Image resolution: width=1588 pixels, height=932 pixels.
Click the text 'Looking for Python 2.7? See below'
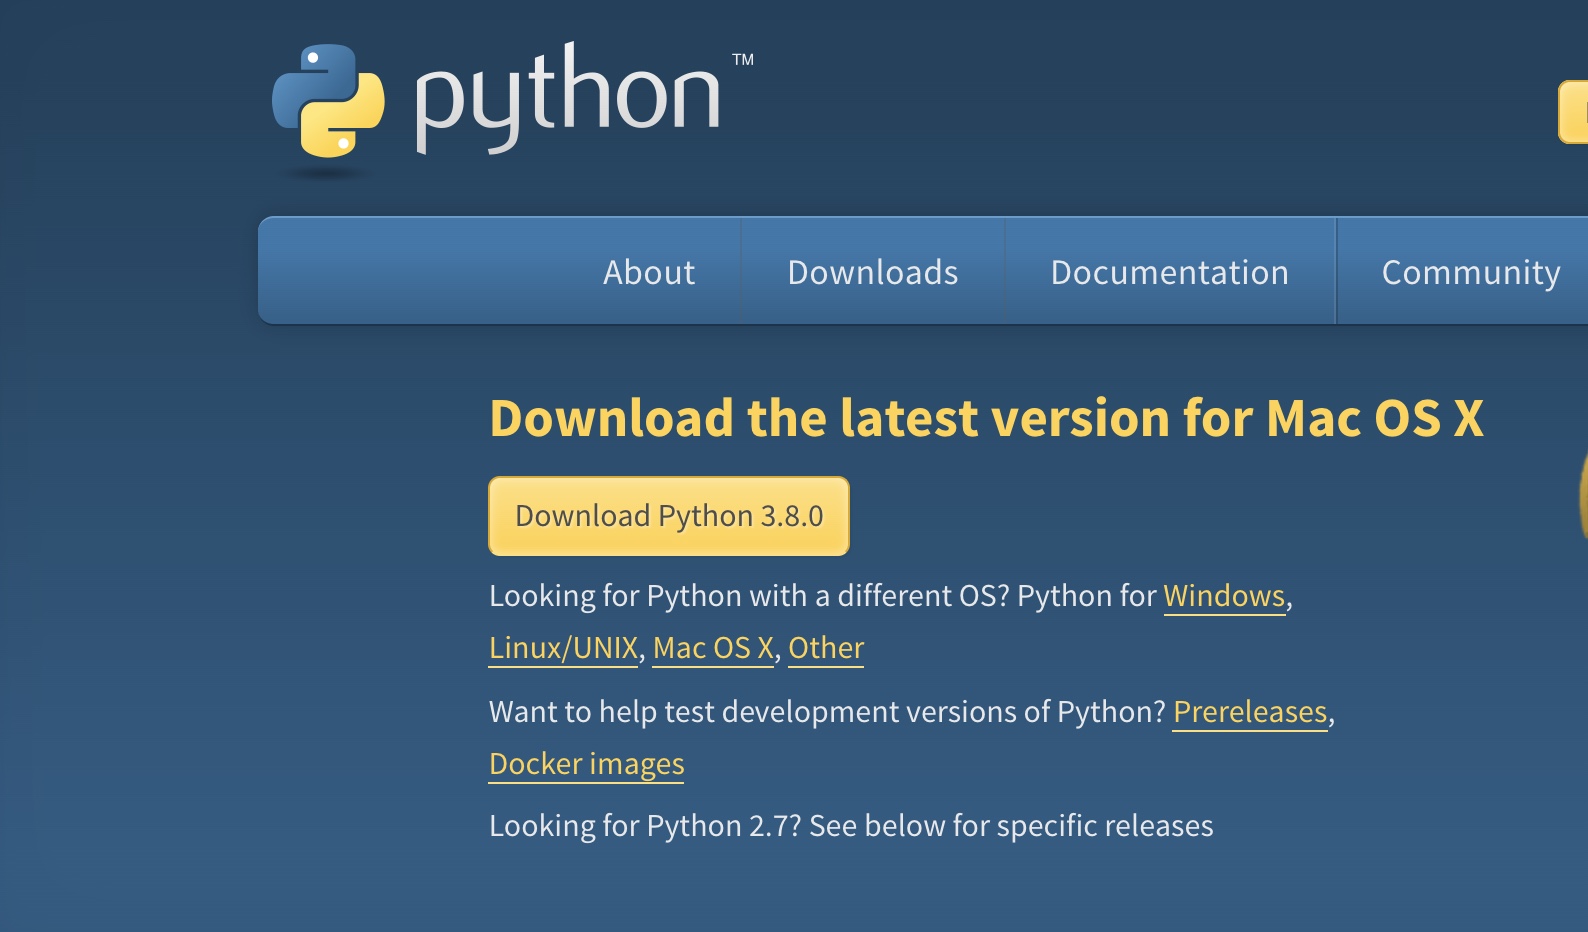click(x=717, y=826)
